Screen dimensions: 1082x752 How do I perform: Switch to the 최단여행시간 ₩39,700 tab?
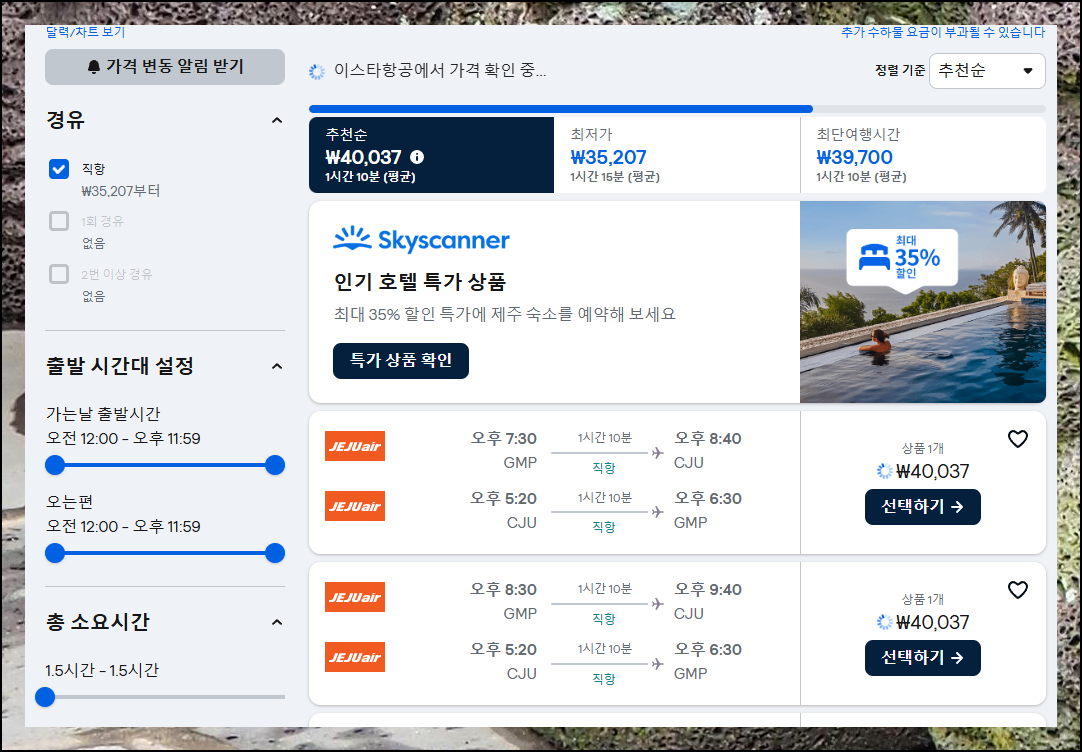pyautogui.click(x=923, y=155)
